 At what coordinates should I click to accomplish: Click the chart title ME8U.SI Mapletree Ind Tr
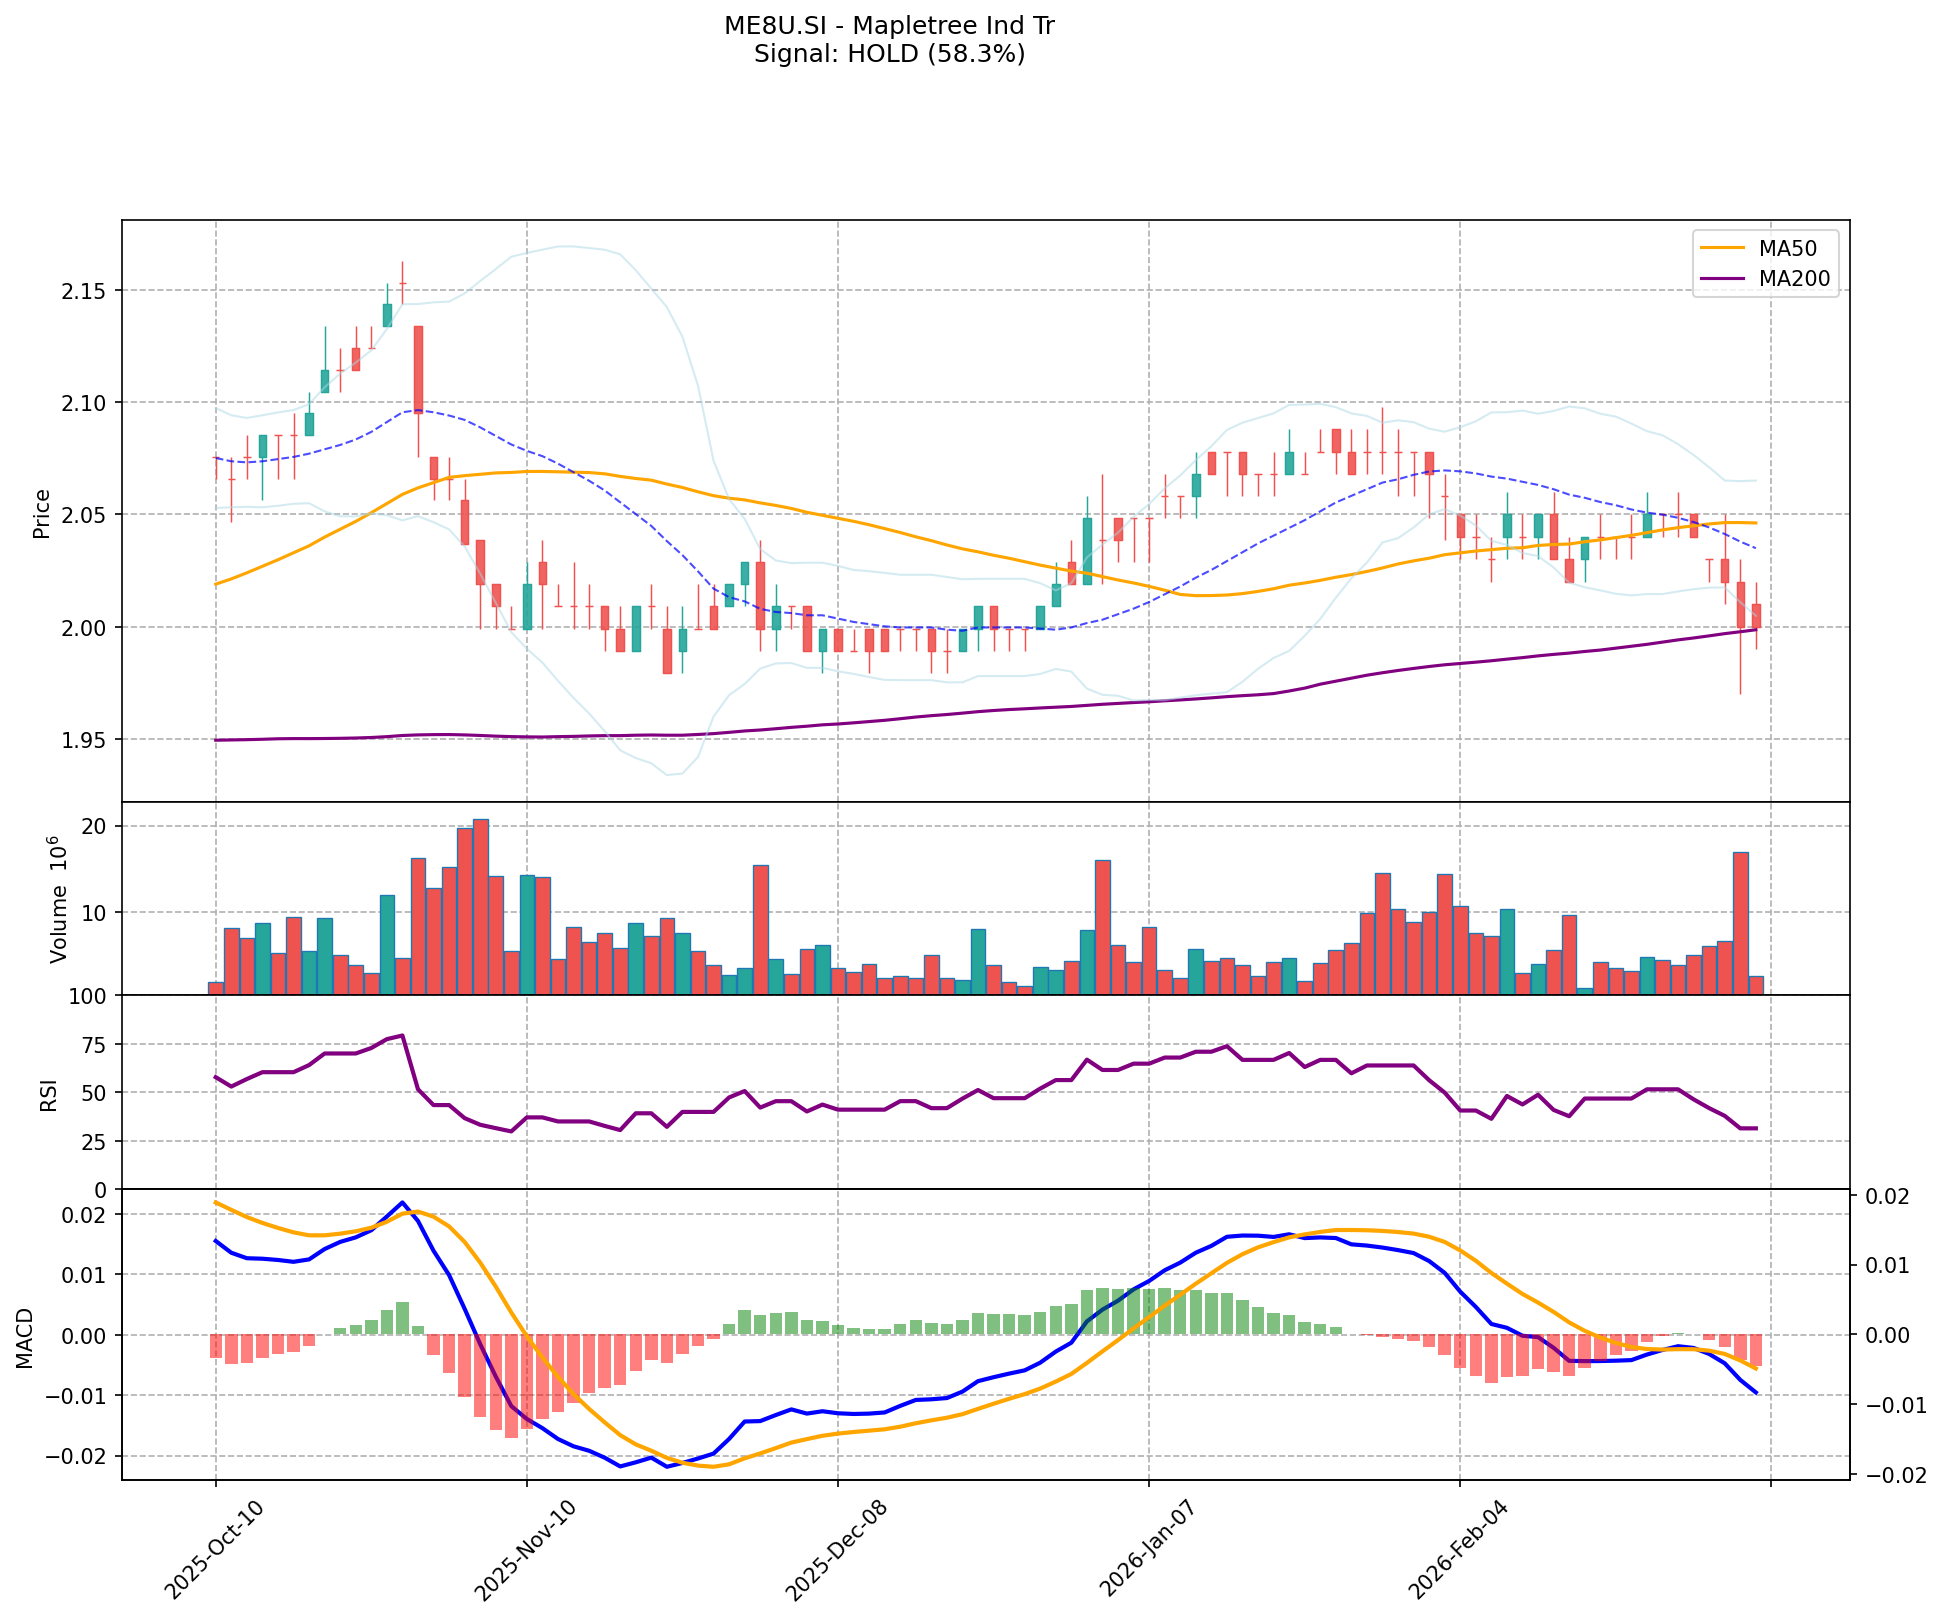point(889,26)
